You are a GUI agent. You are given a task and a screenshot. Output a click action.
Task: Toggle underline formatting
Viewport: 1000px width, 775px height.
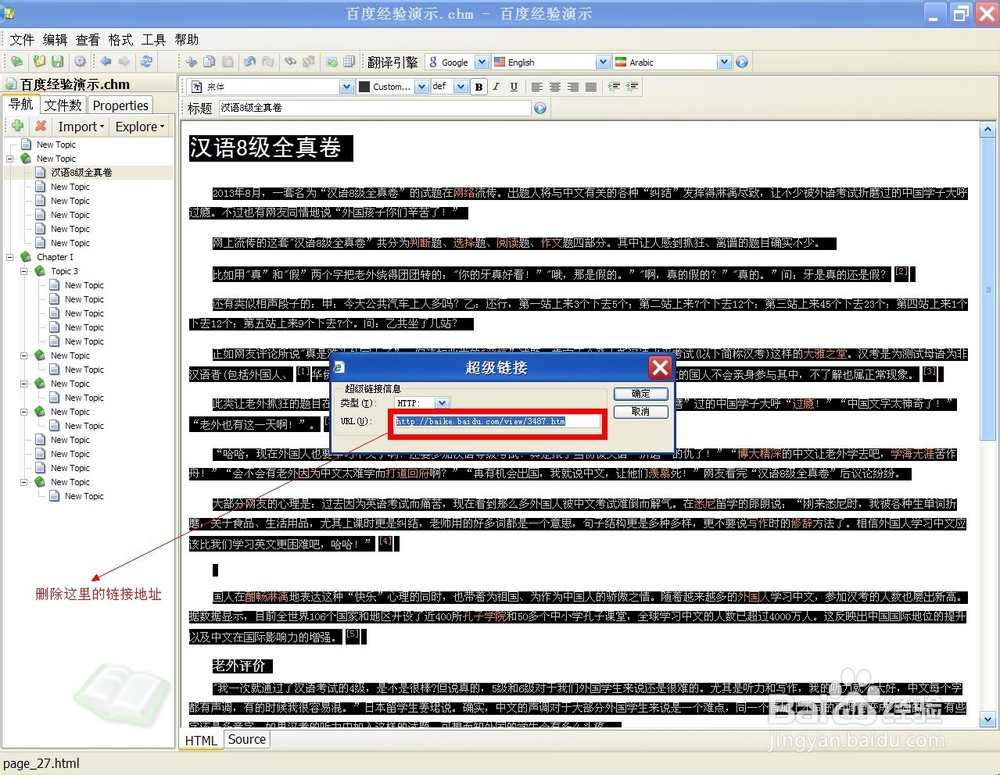[x=514, y=87]
